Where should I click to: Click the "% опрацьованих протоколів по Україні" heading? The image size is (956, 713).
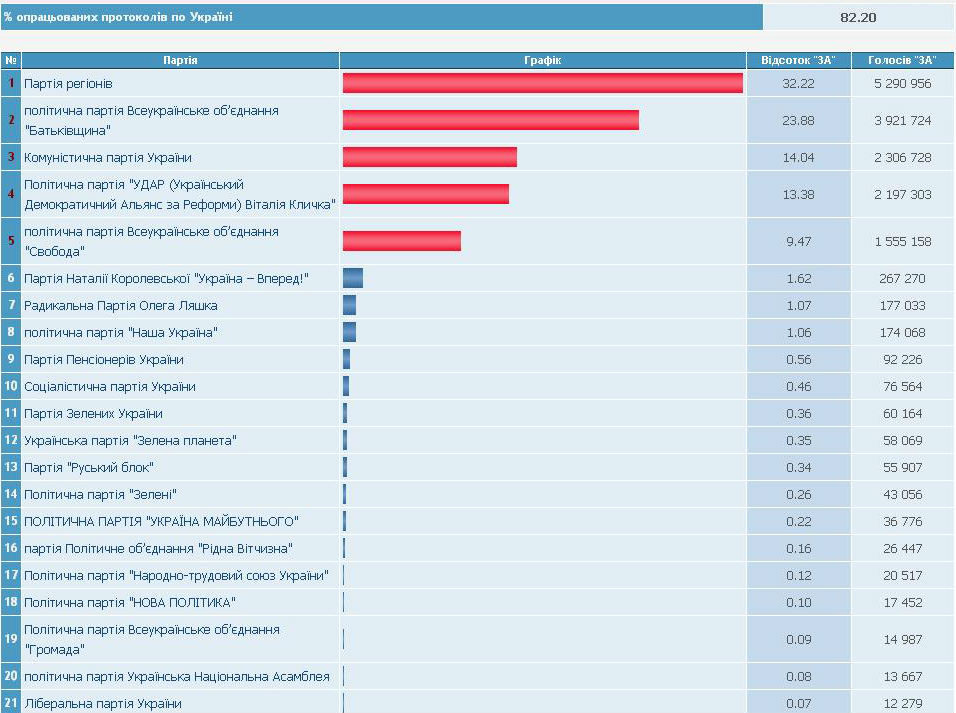click(x=118, y=17)
